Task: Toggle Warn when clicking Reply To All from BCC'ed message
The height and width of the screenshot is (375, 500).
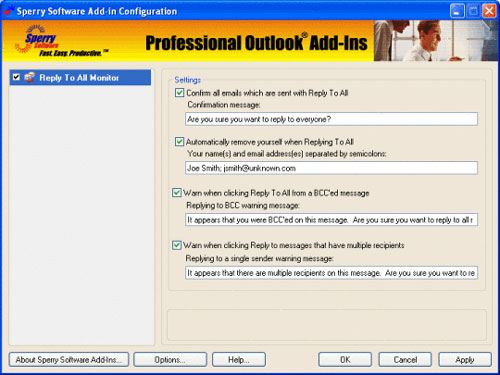Action: click(x=177, y=193)
